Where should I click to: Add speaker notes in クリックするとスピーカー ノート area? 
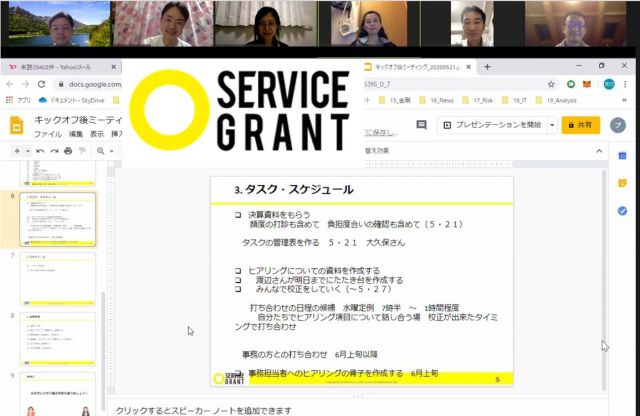[203, 409]
